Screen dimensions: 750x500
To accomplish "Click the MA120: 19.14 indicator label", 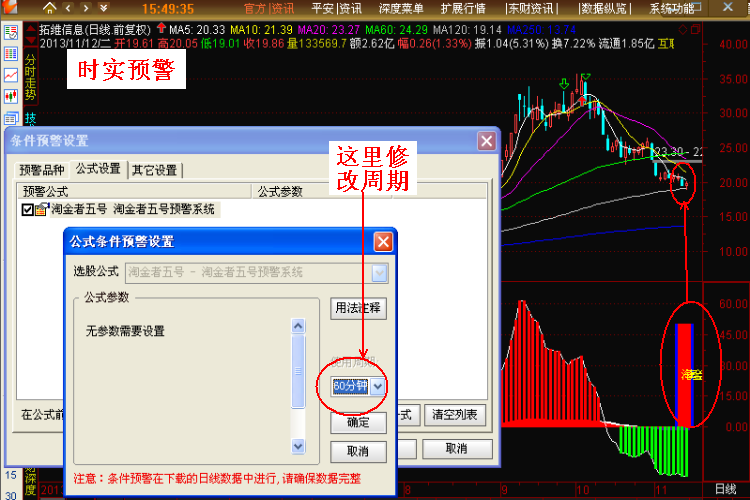I will 467,30.
